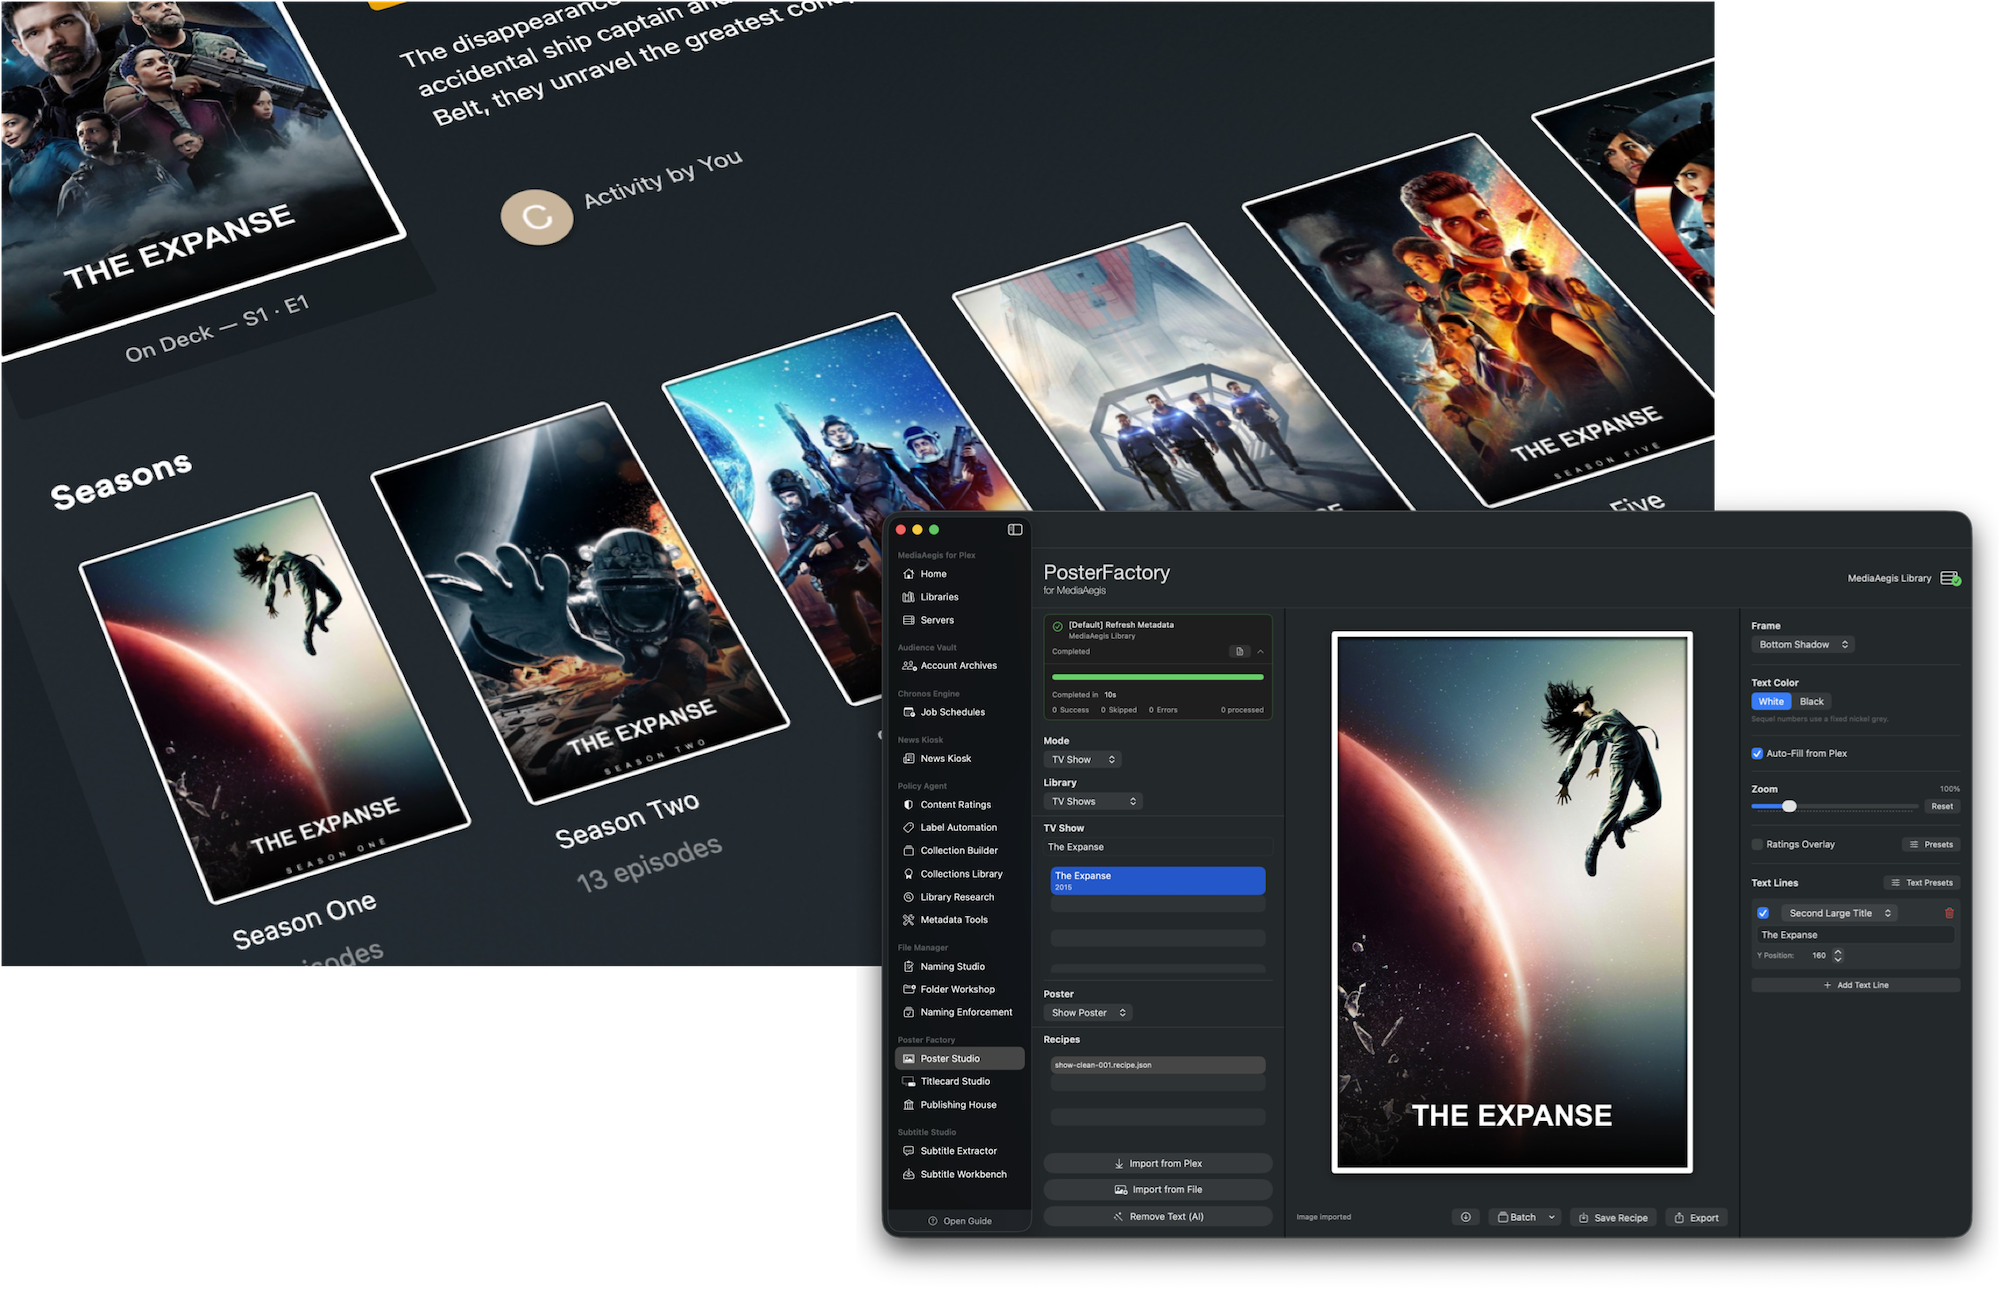Enable the Ratings Overlay checkbox
Screen dimensions: 2000x1293
(x=1757, y=845)
